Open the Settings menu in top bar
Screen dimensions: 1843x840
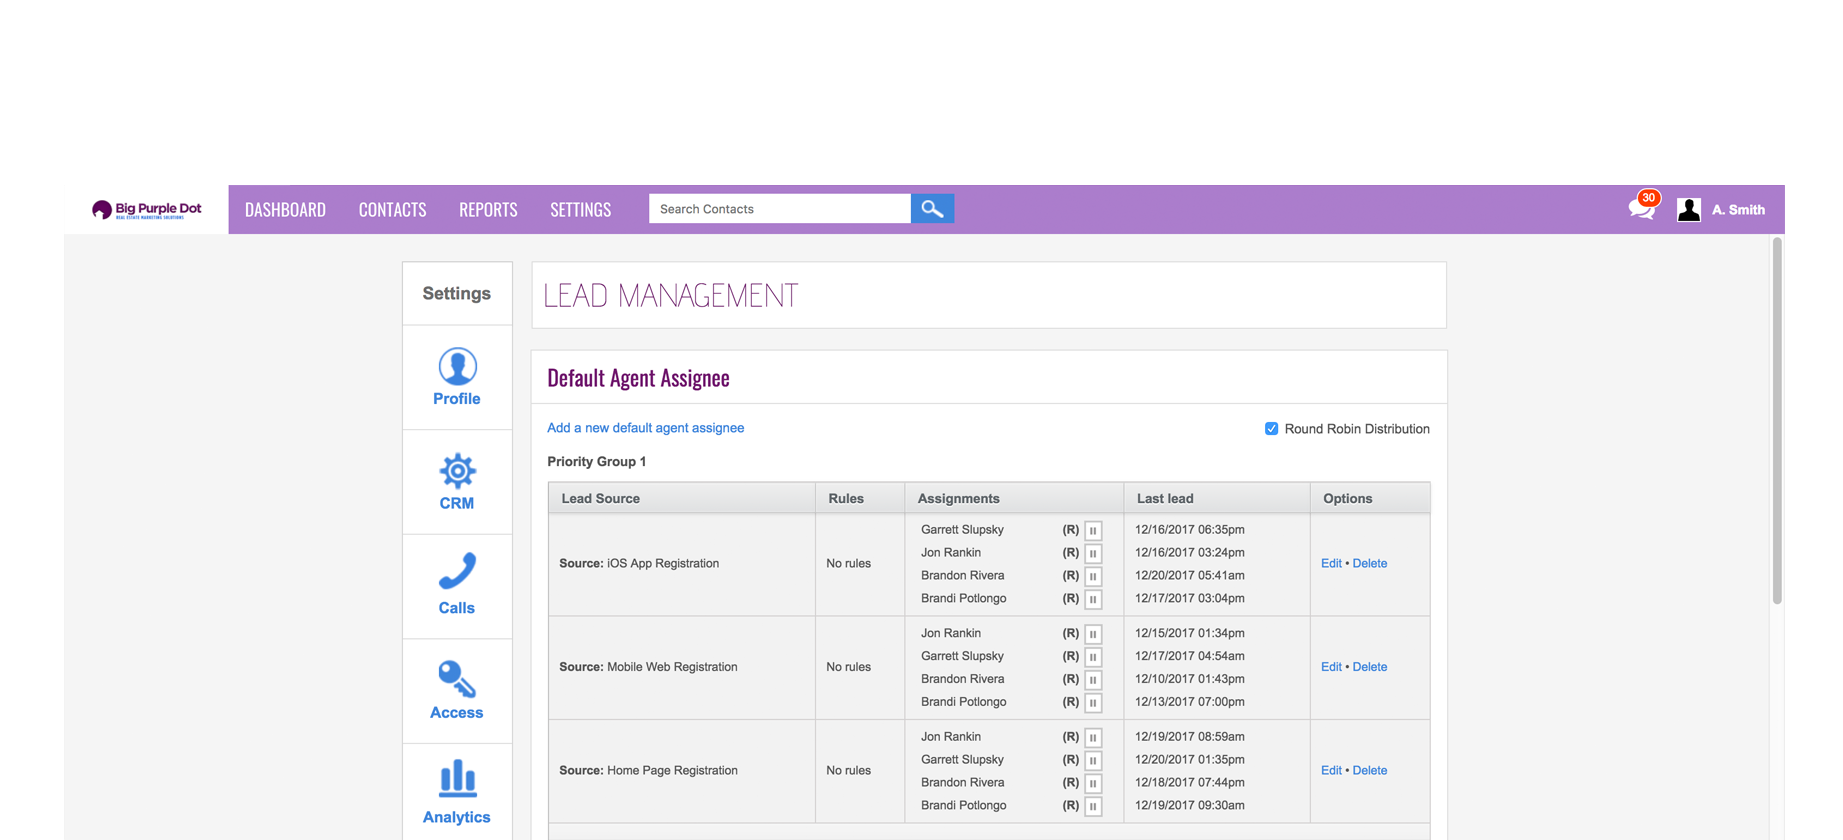click(580, 209)
